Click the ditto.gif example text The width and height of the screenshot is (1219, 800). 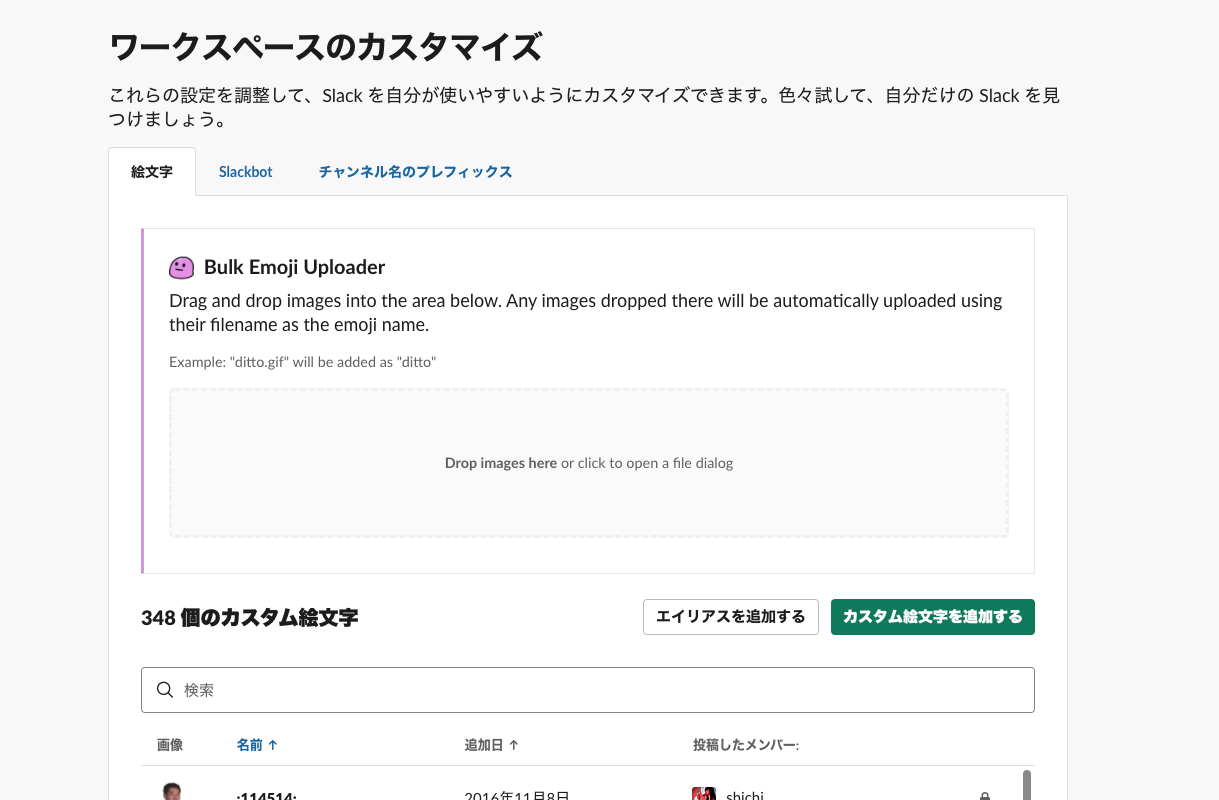(x=303, y=361)
